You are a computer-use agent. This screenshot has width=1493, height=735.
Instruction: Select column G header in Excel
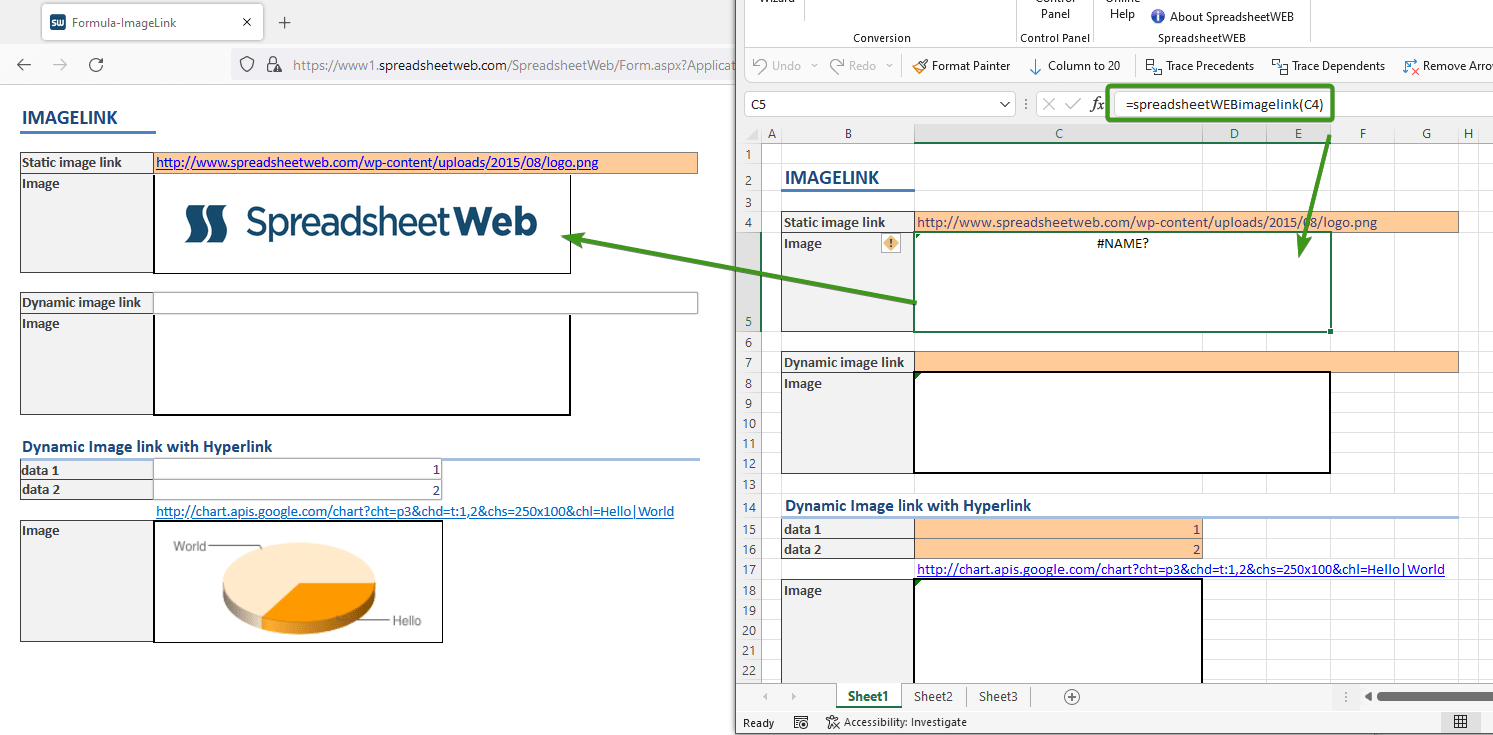1426,134
